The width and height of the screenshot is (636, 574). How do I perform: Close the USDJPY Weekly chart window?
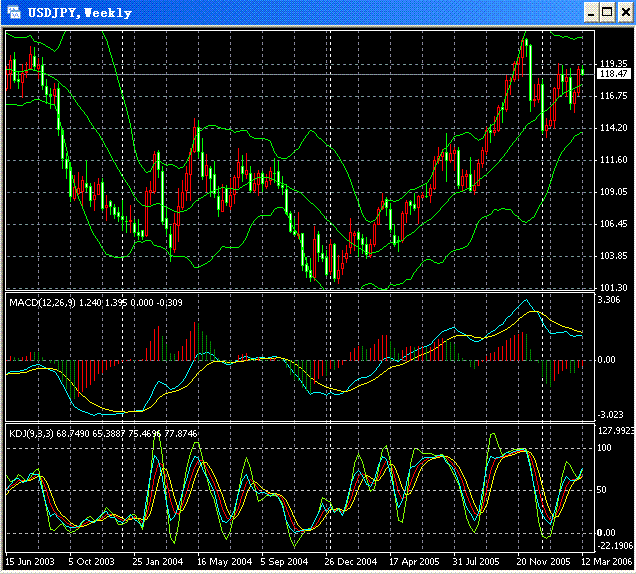coord(624,12)
